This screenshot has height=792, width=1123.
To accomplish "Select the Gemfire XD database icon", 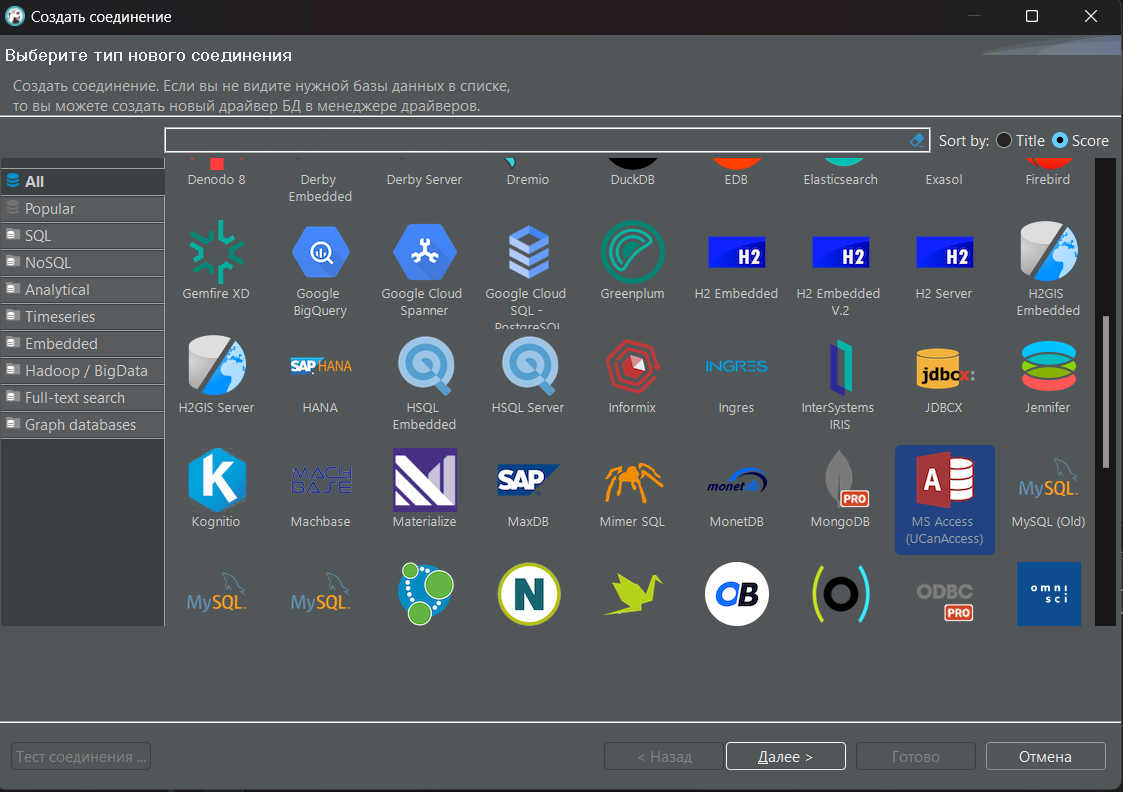I will coord(216,252).
